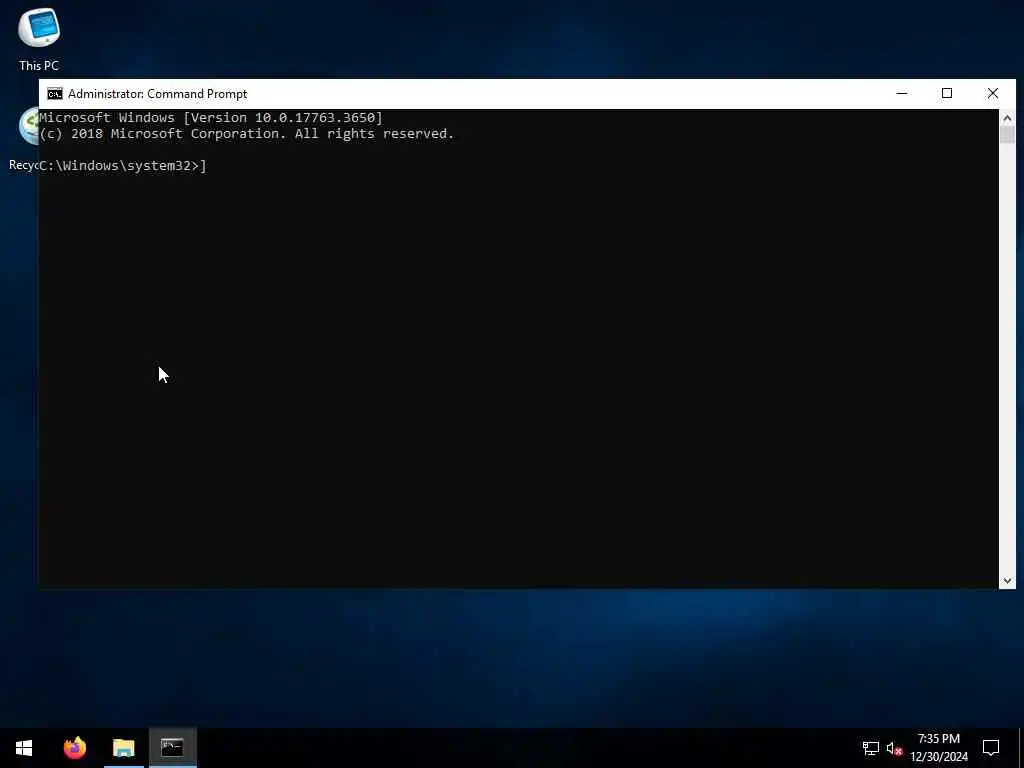Click the Show desktop strip
Screen dimensions: 1024x768
(x=1021, y=748)
